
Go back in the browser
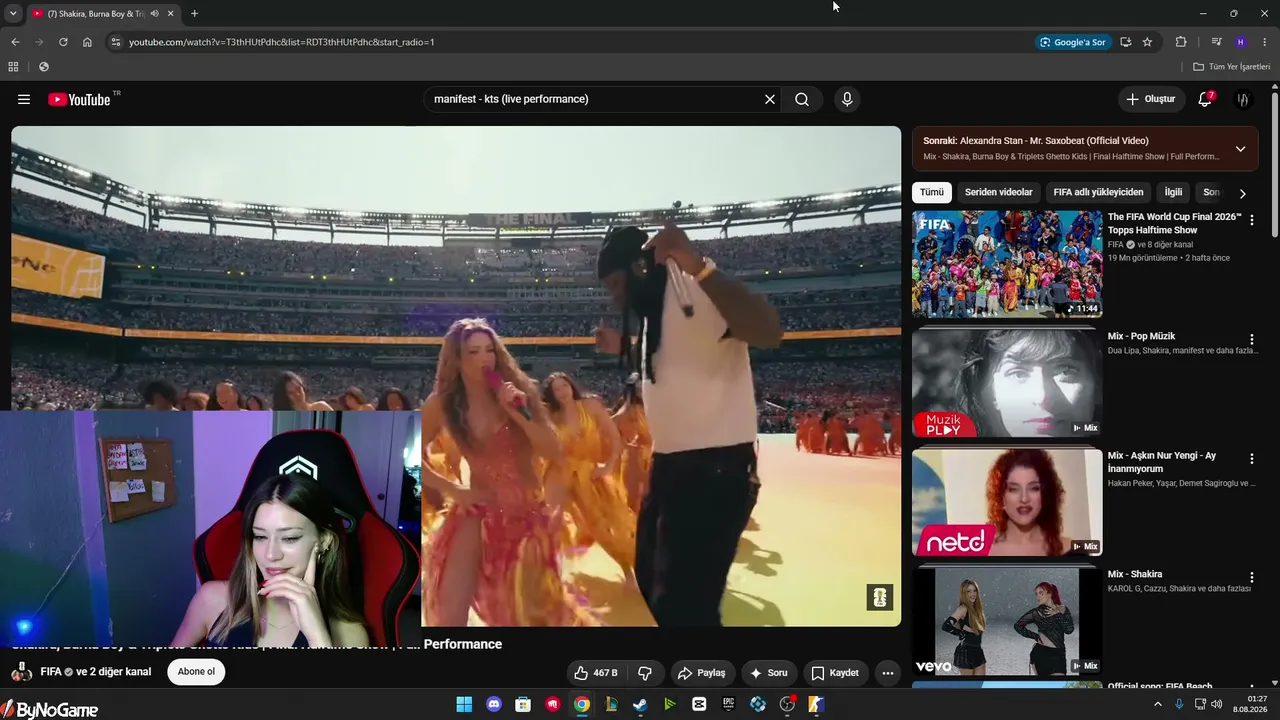click(15, 42)
